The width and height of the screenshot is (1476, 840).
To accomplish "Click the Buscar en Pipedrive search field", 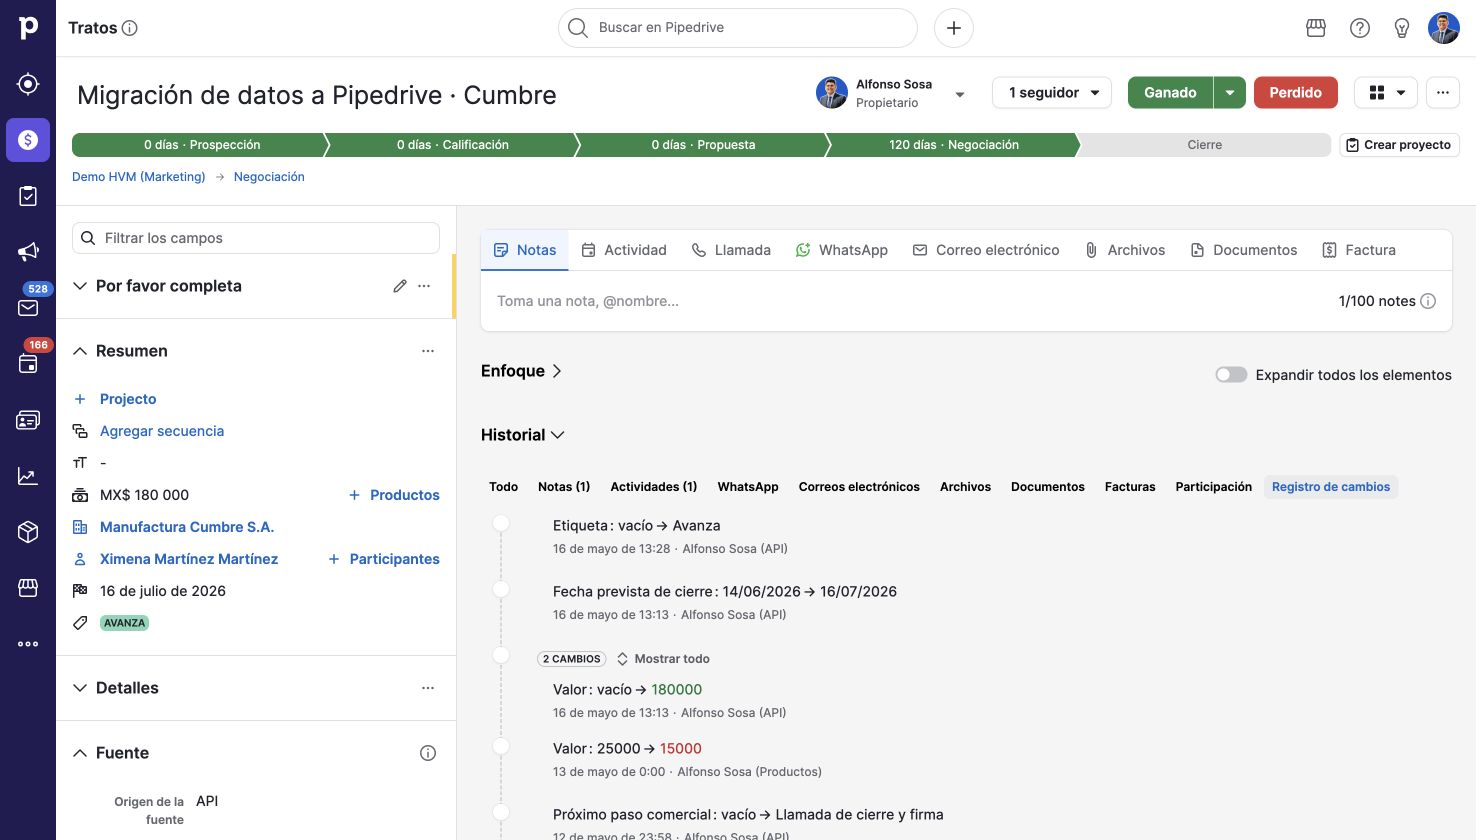I will pos(738,28).
